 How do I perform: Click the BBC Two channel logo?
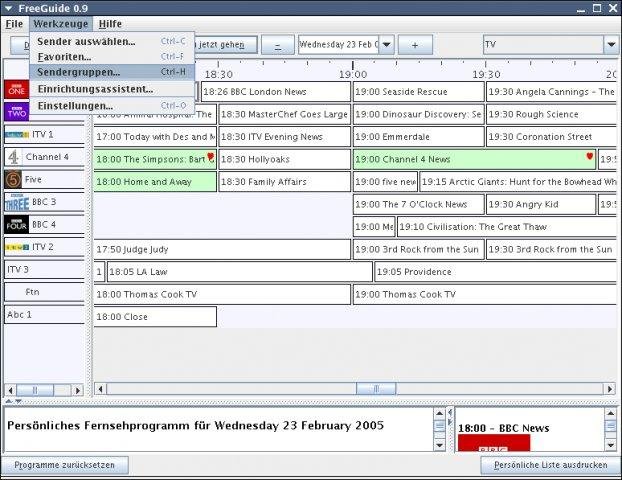(x=17, y=112)
